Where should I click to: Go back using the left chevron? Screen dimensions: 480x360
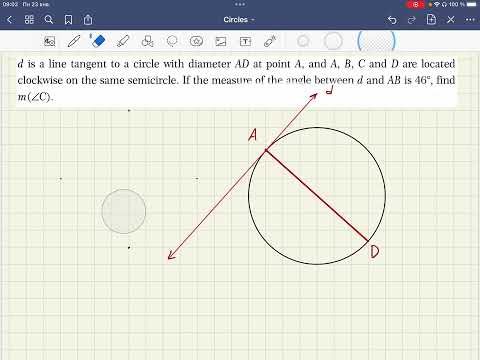point(9,20)
